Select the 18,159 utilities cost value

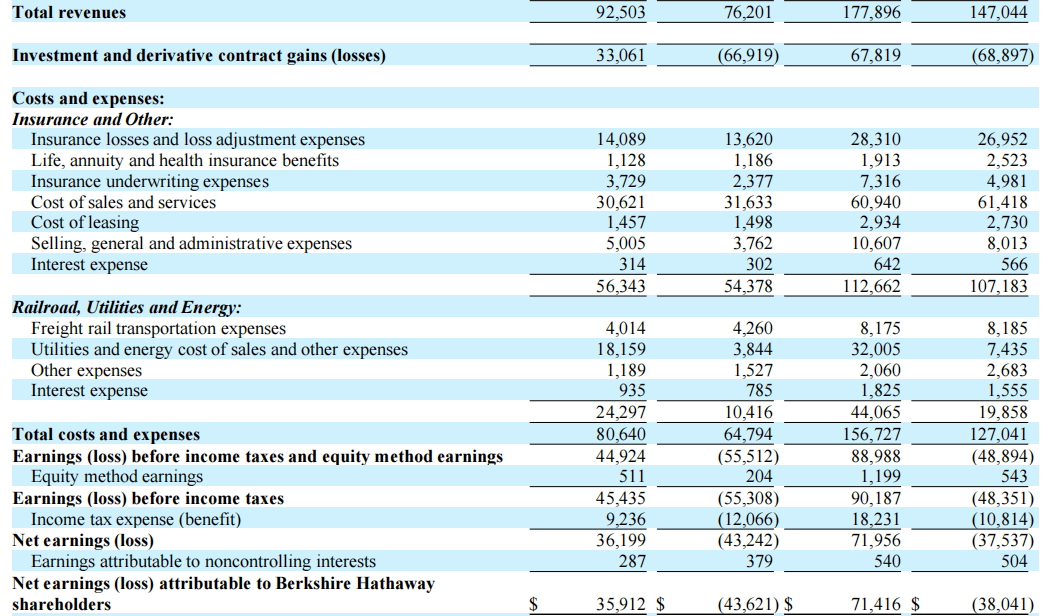click(621, 349)
